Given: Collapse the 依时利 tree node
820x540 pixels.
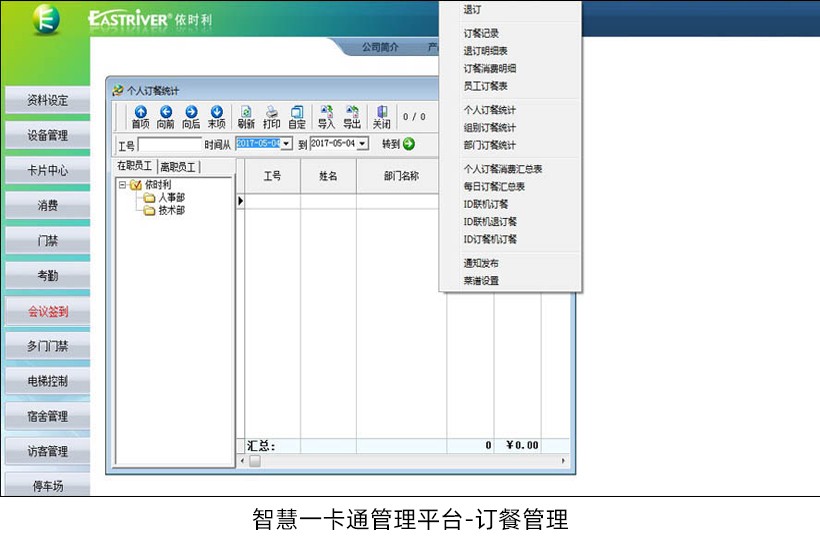Looking at the screenshot, I should click(123, 185).
